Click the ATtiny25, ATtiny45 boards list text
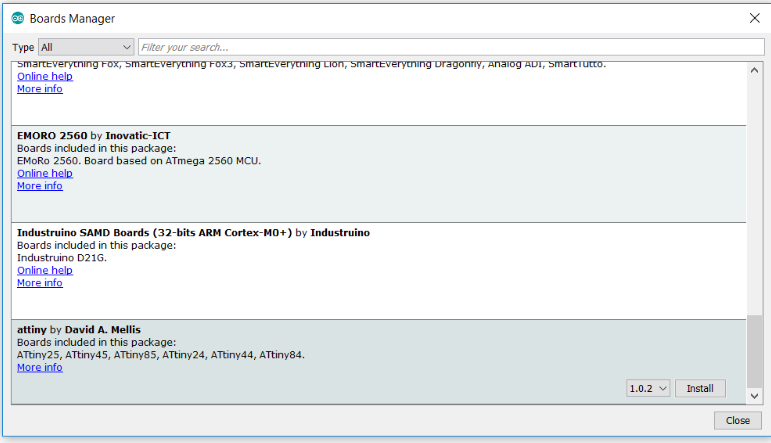 (161, 354)
